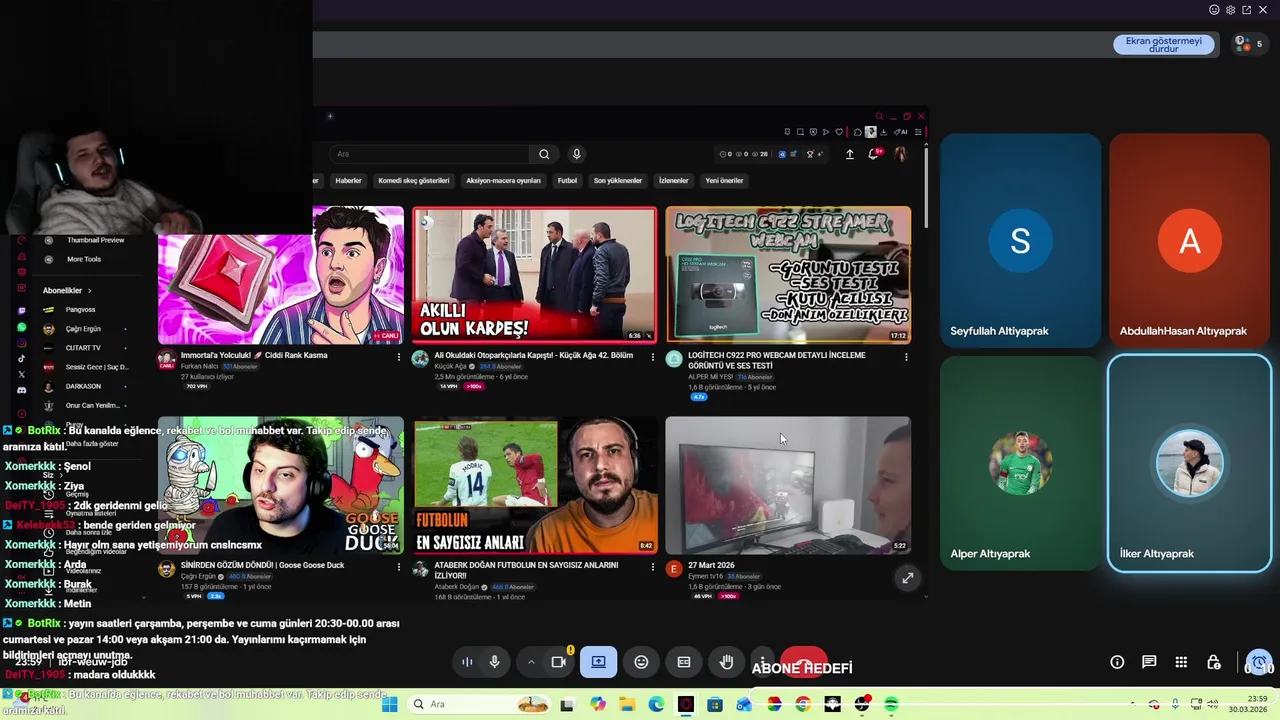The image size is (1280, 720).
Task: Open Logitech C922 webcam video thumbnail
Action: click(x=788, y=275)
